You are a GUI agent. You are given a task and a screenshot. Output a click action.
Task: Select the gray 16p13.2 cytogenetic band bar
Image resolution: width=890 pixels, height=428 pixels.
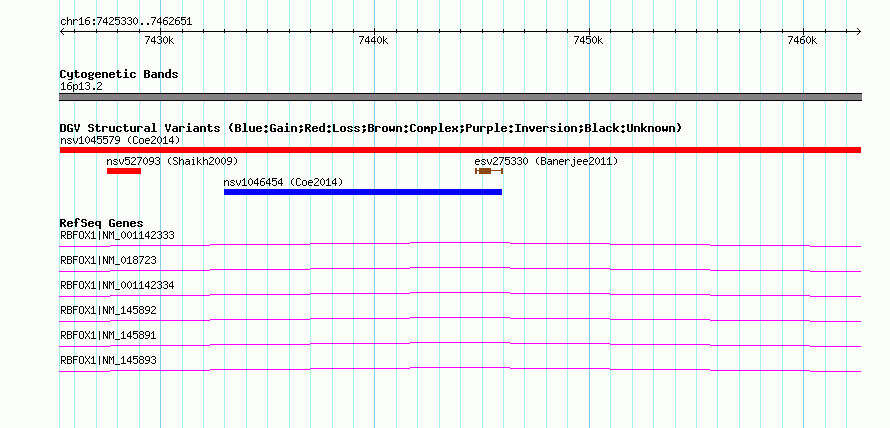tap(460, 97)
